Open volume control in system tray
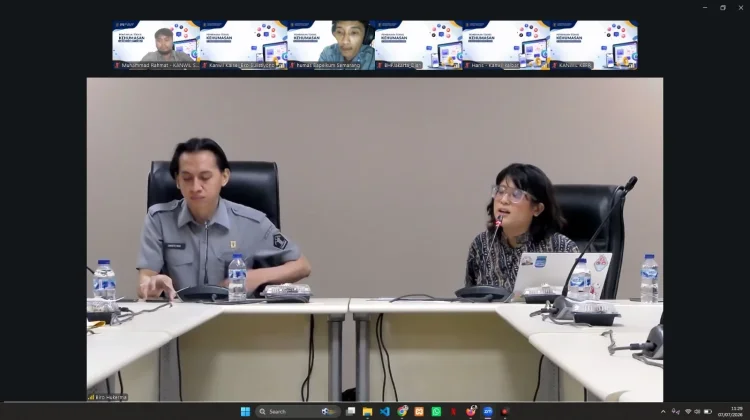Image resolution: width=750 pixels, height=420 pixels. (x=697, y=412)
